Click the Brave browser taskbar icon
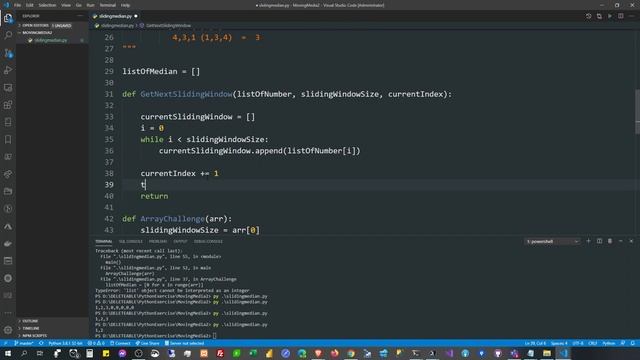 click(x=318, y=353)
